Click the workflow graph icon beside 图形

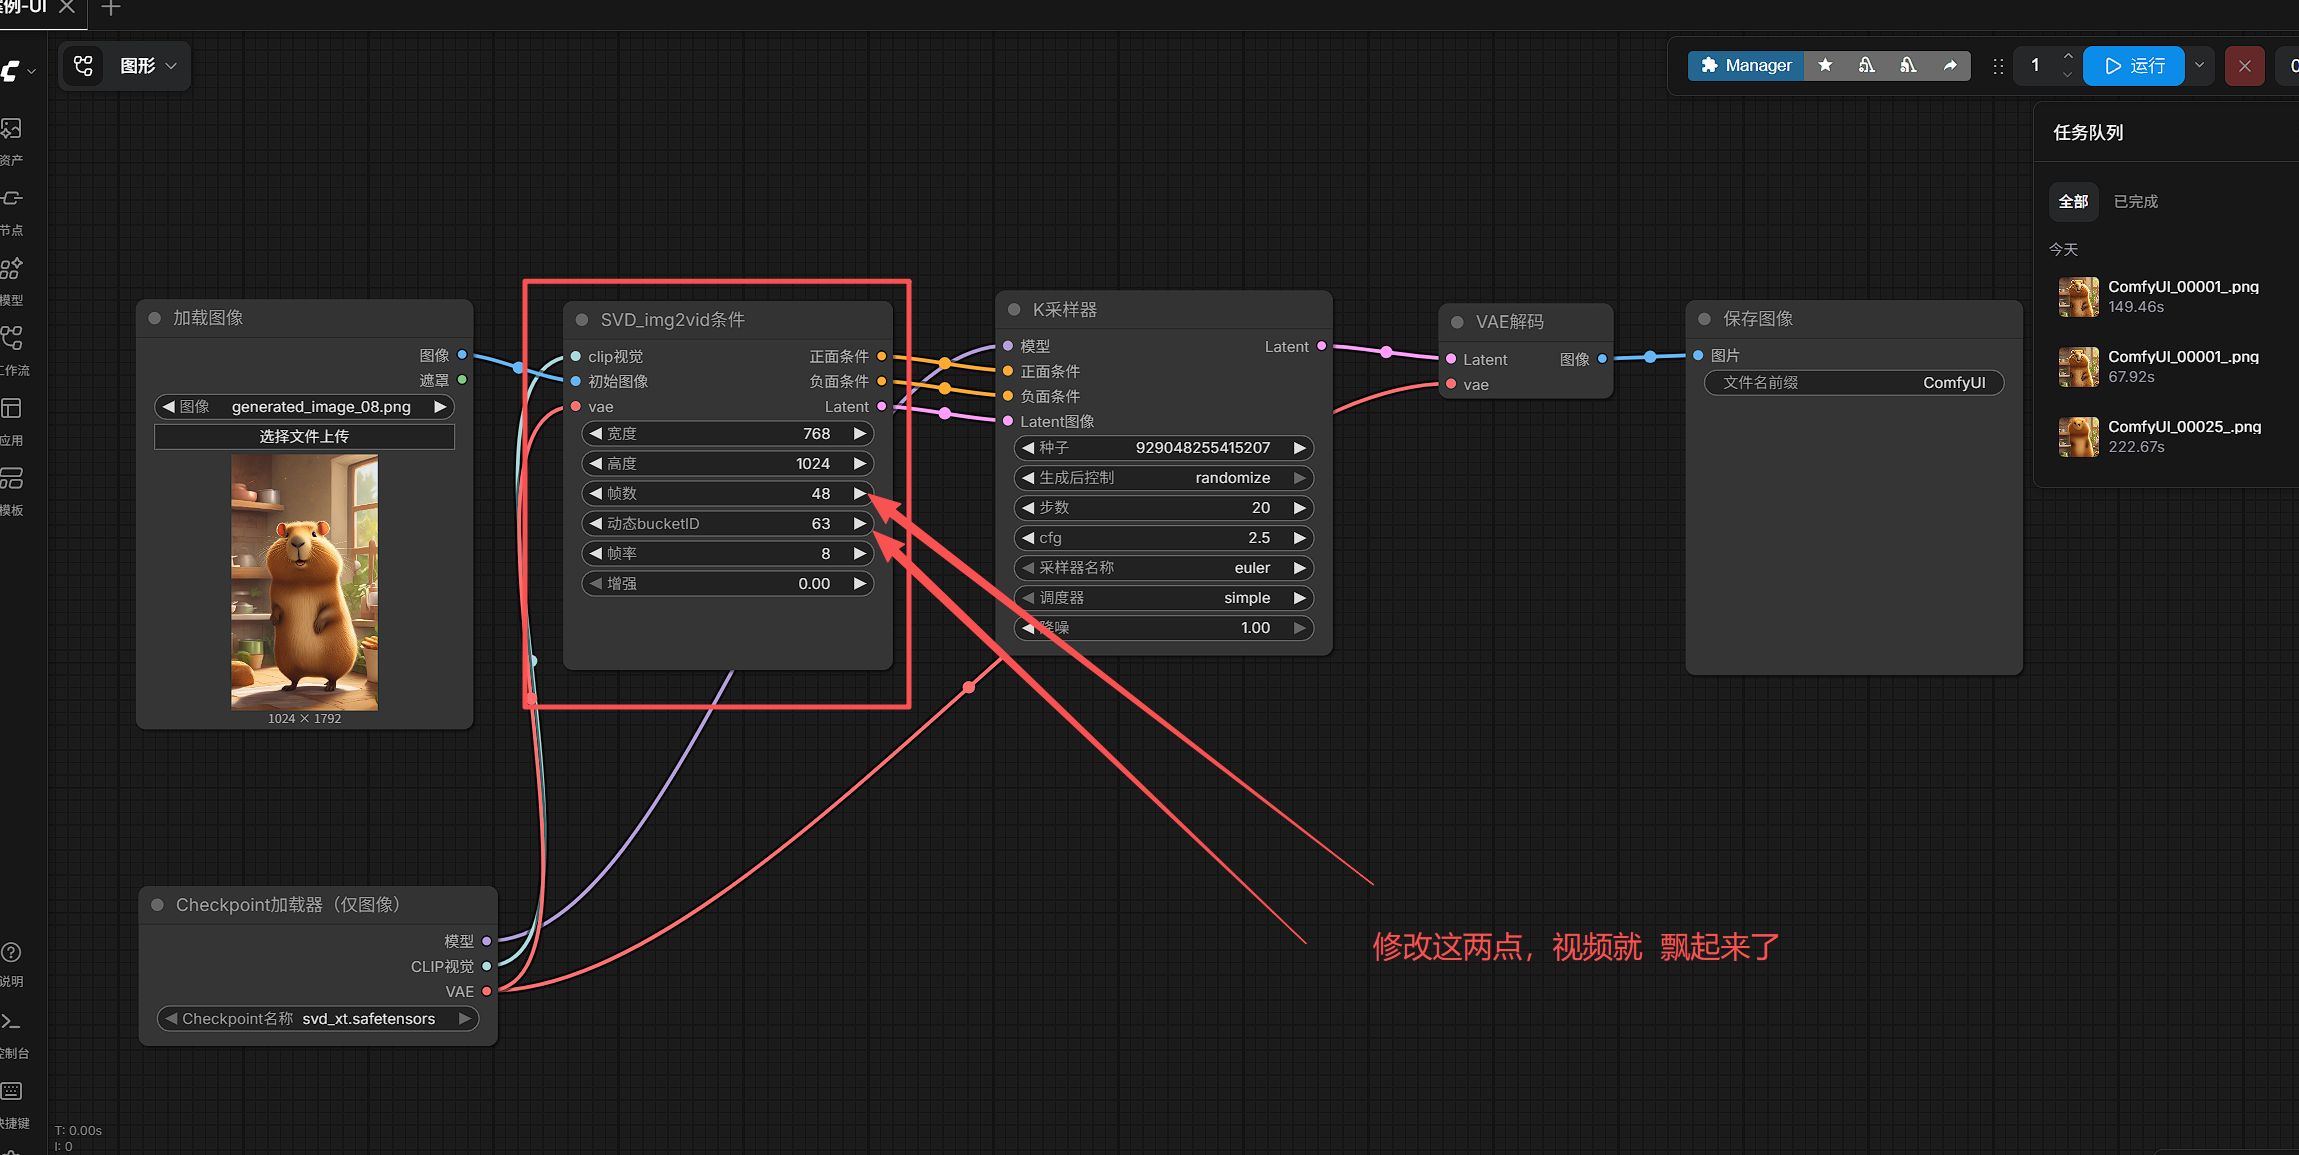click(84, 66)
